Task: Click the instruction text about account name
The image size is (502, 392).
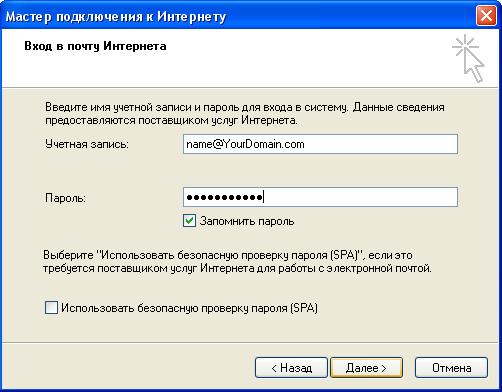Action: [x=245, y=114]
